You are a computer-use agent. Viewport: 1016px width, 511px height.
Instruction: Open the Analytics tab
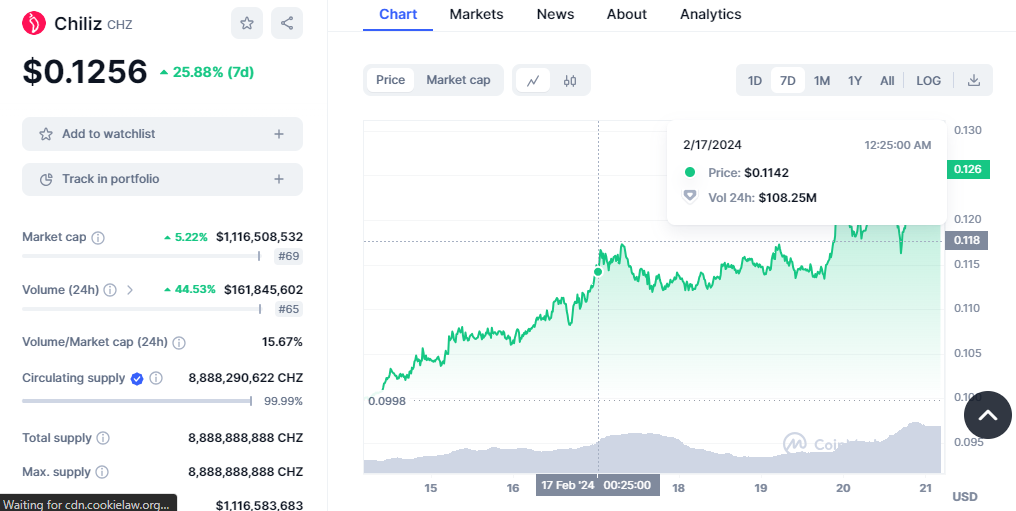pos(711,14)
